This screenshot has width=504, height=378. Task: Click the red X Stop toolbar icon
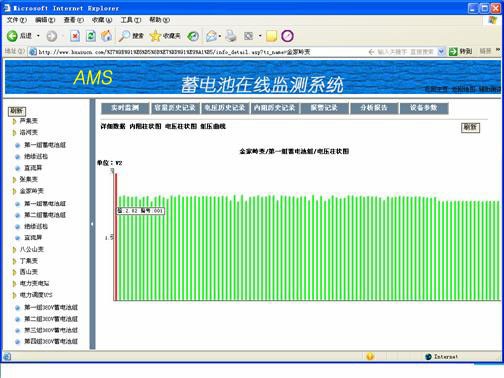point(75,36)
